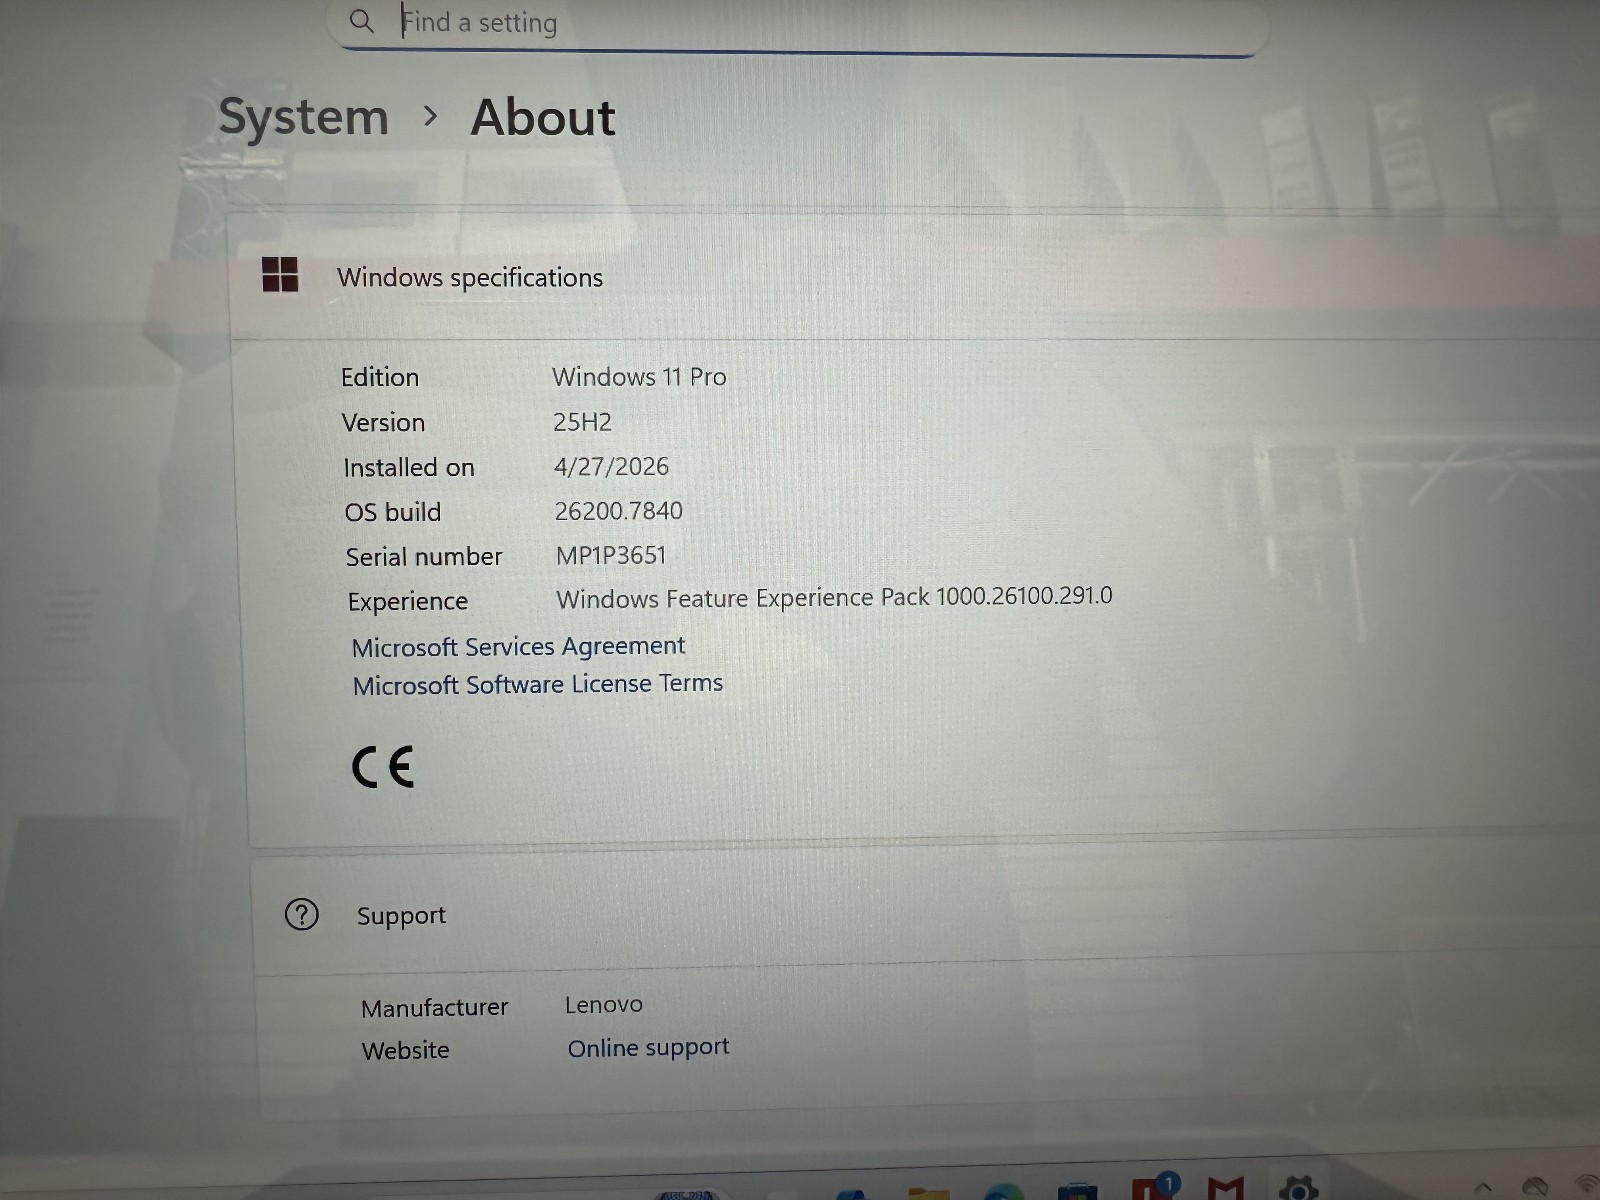Open the Online support link
Screen dimensions: 1600x1200
(x=648, y=1048)
